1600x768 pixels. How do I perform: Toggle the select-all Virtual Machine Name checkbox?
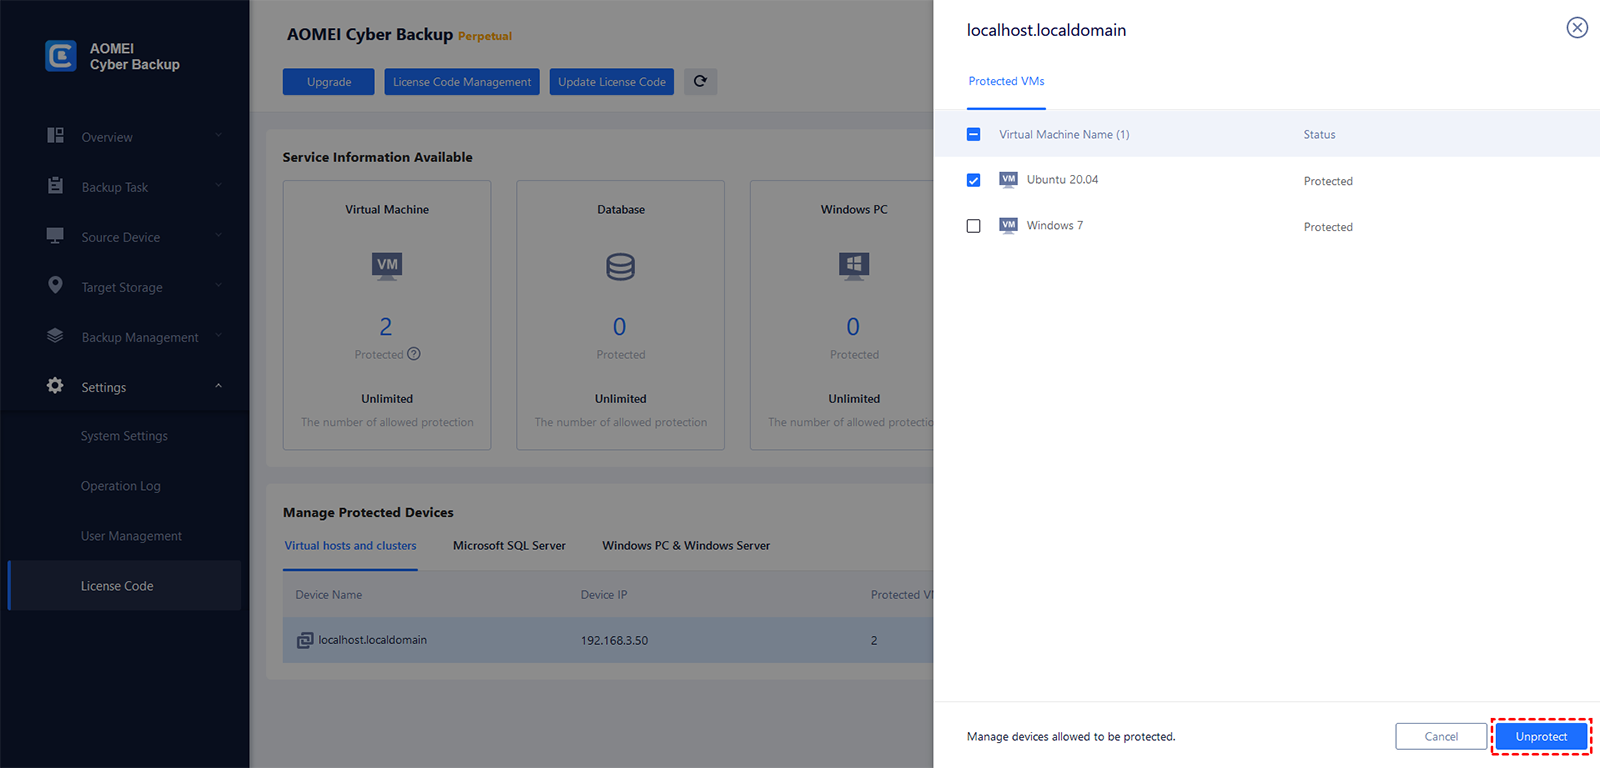tap(973, 134)
